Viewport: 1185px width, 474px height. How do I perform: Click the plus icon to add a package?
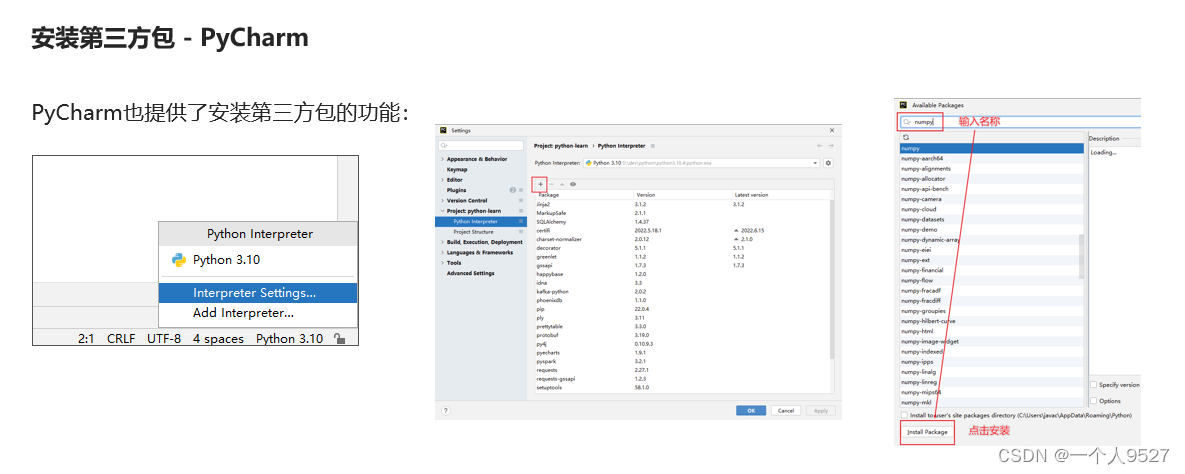(x=540, y=184)
